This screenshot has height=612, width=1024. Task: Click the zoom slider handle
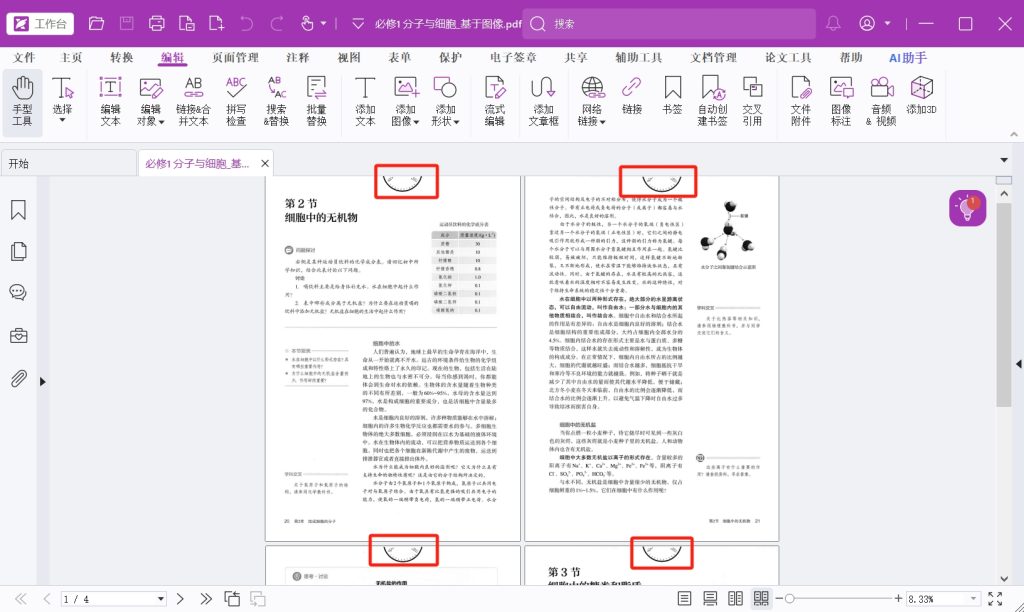pyautogui.click(x=790, y=598)
